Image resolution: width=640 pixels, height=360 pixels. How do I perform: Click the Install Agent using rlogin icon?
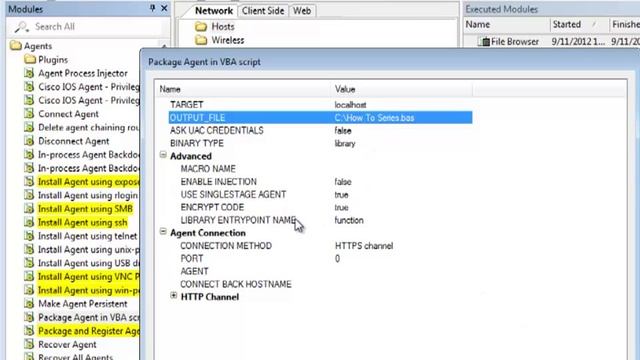29,195
